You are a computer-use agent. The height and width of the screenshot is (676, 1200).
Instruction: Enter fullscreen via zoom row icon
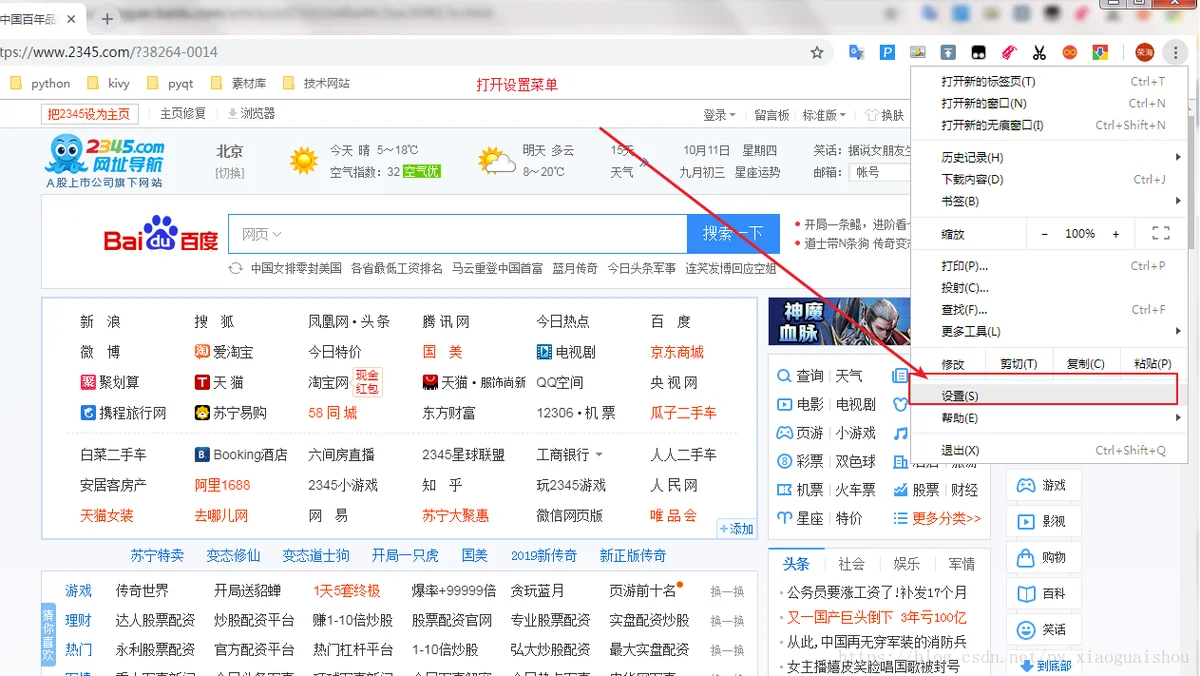tap(1161, 233)
